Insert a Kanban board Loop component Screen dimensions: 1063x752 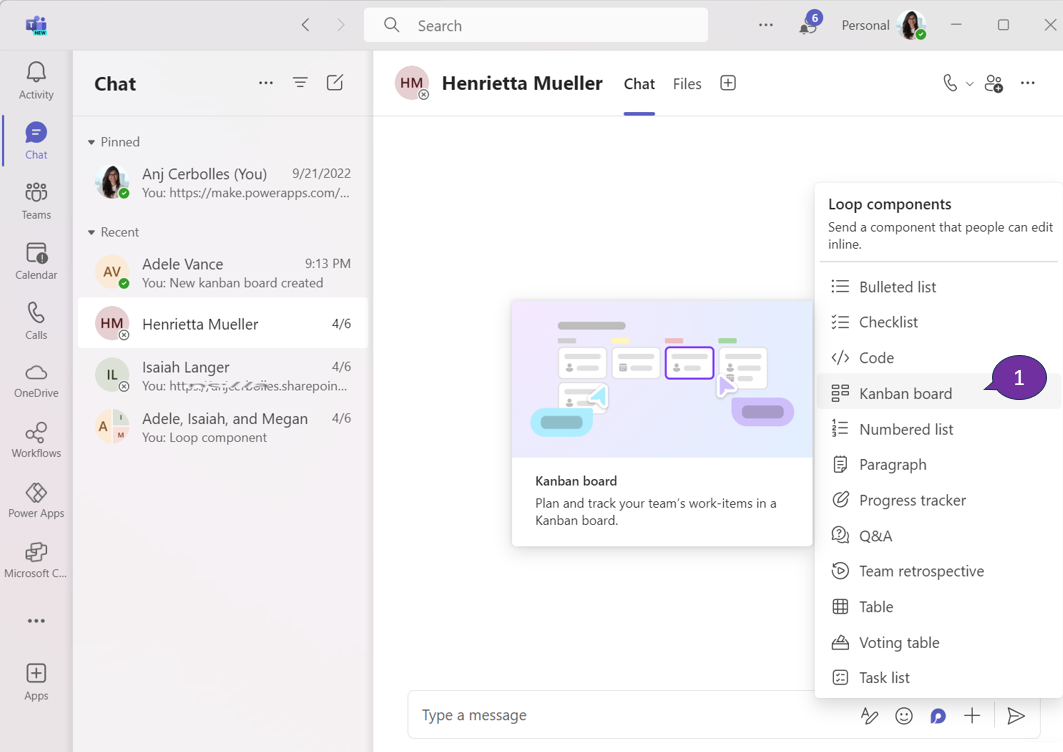coord(908,393)
